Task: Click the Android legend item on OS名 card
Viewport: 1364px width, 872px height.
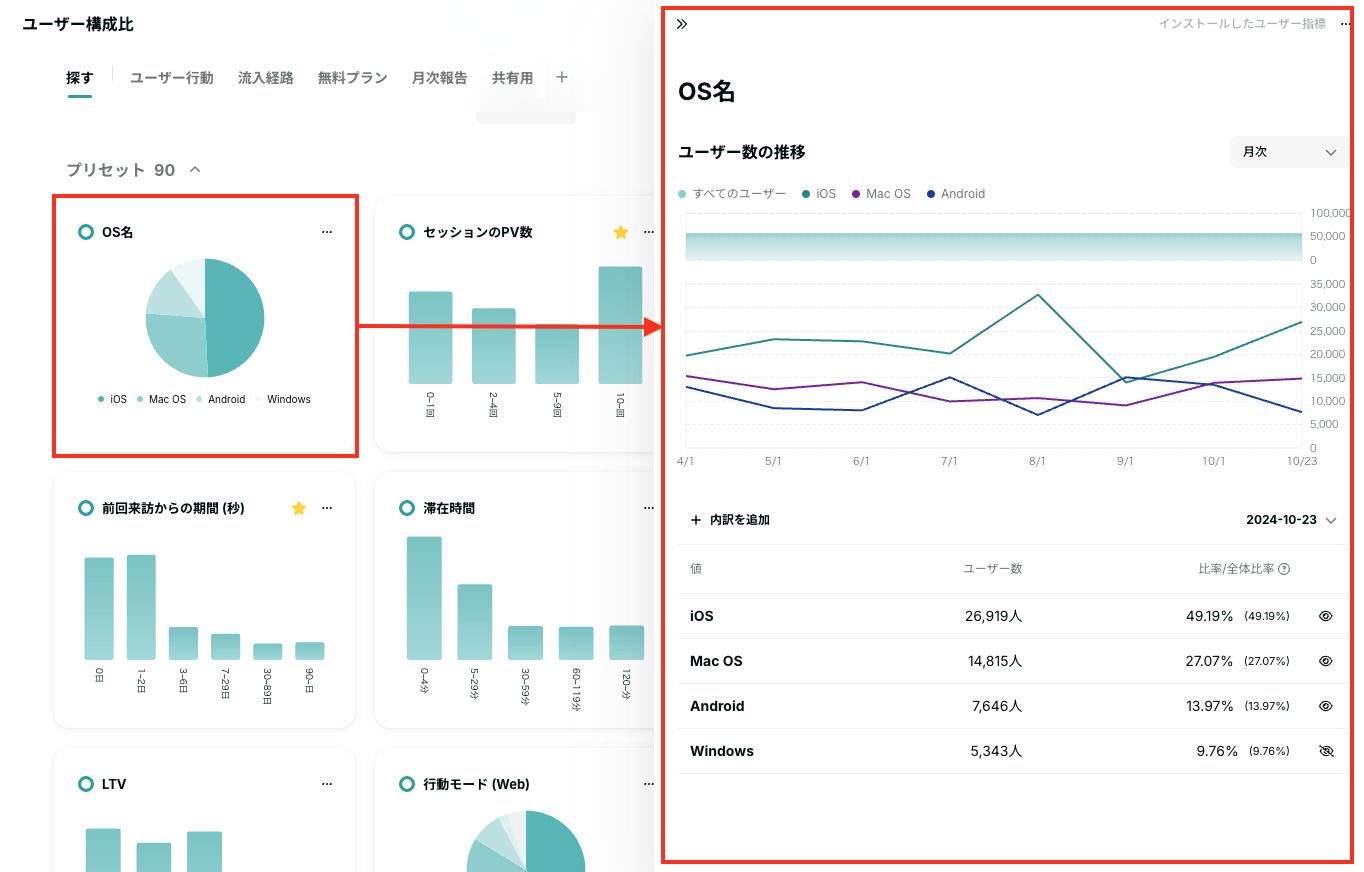Action: (221, 399)
